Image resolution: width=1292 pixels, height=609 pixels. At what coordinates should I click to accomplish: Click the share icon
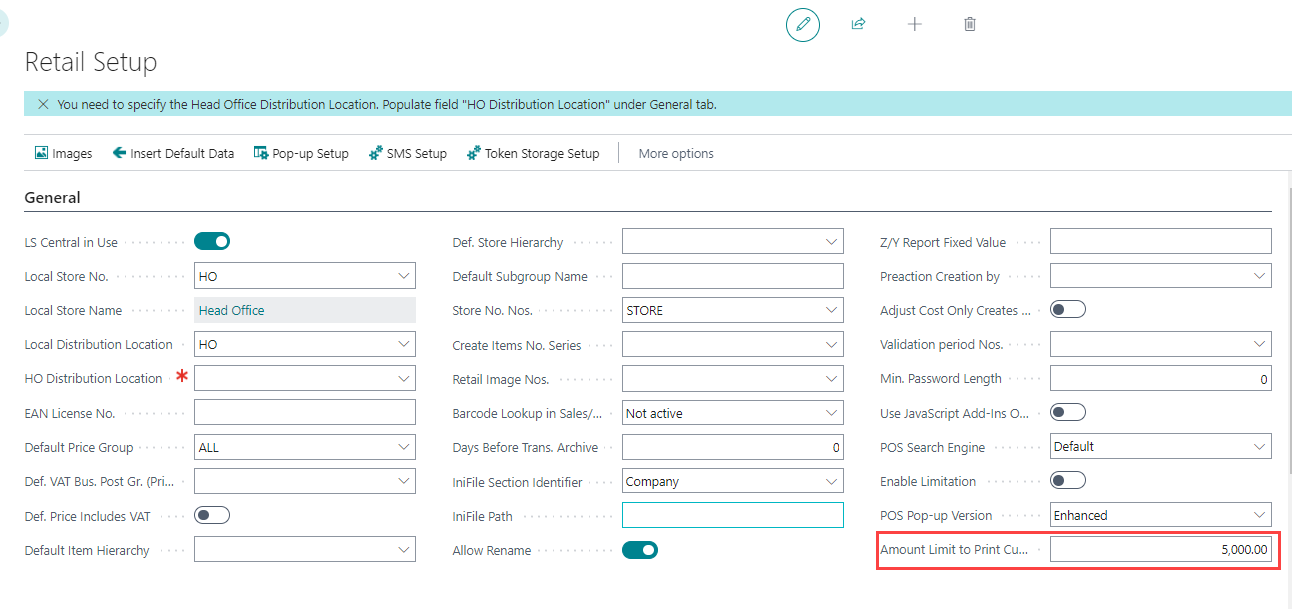(x=858, y=24)
